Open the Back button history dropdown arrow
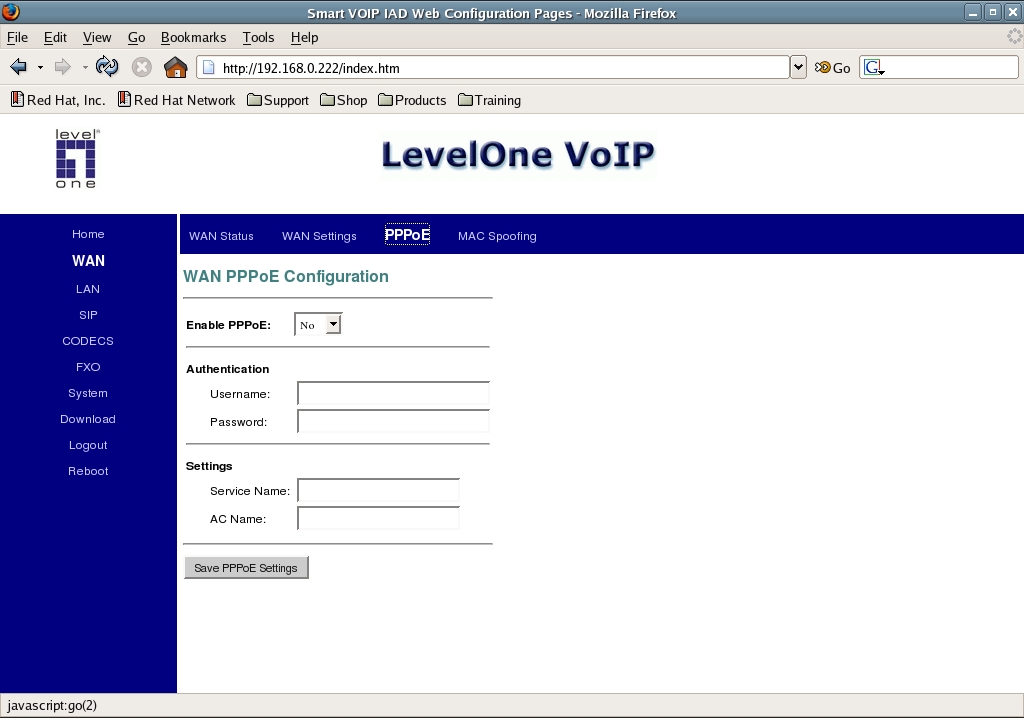 (x=40, y=67)
